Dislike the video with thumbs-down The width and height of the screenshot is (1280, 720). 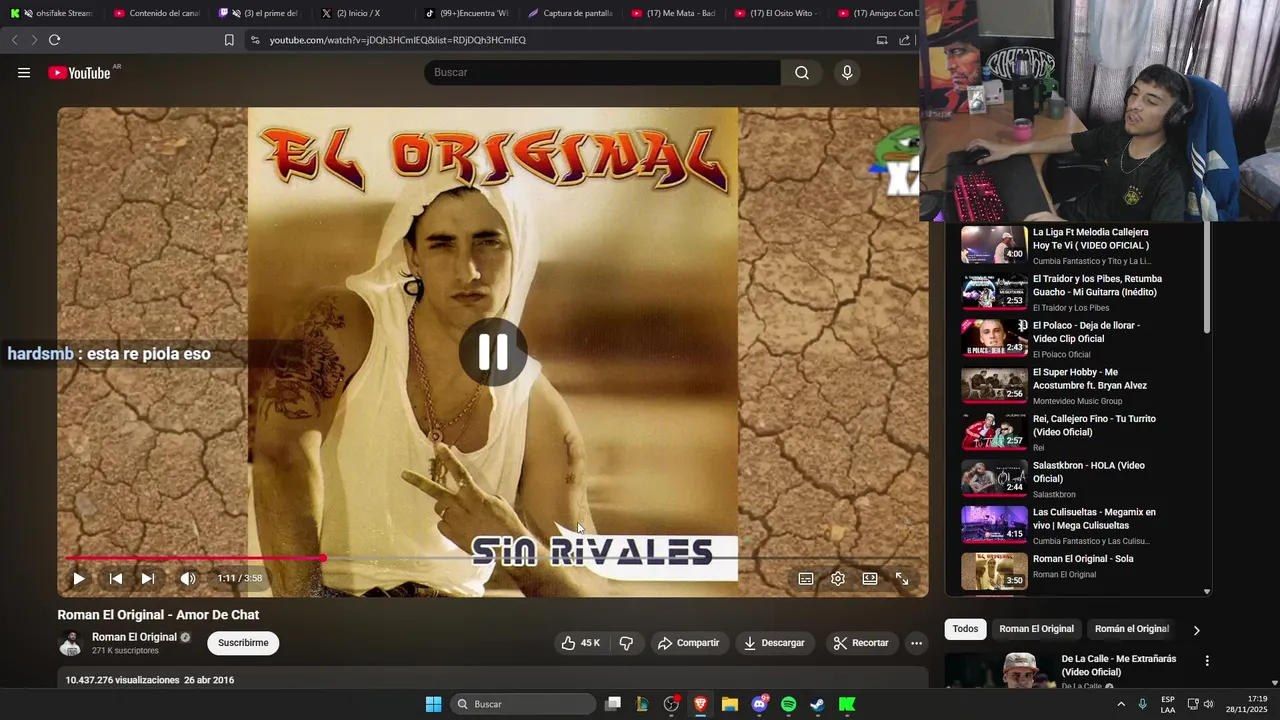(626, 643)
